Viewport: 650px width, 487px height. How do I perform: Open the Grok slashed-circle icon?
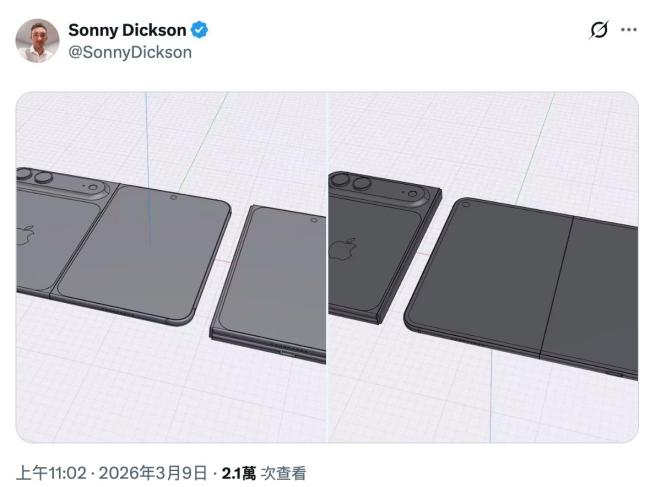click(x=599, y=29)
